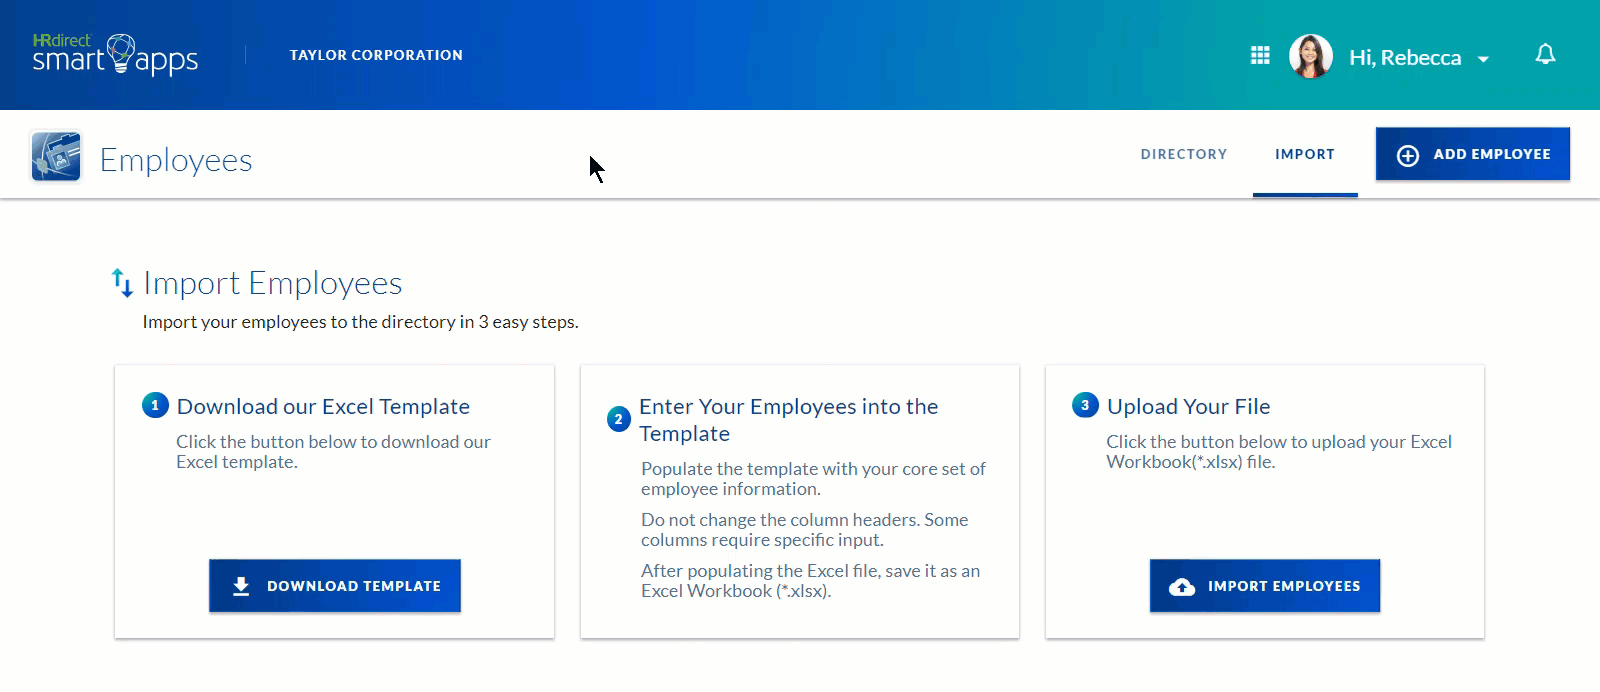Click the Download our Excel Template heading

coord(323,406)
